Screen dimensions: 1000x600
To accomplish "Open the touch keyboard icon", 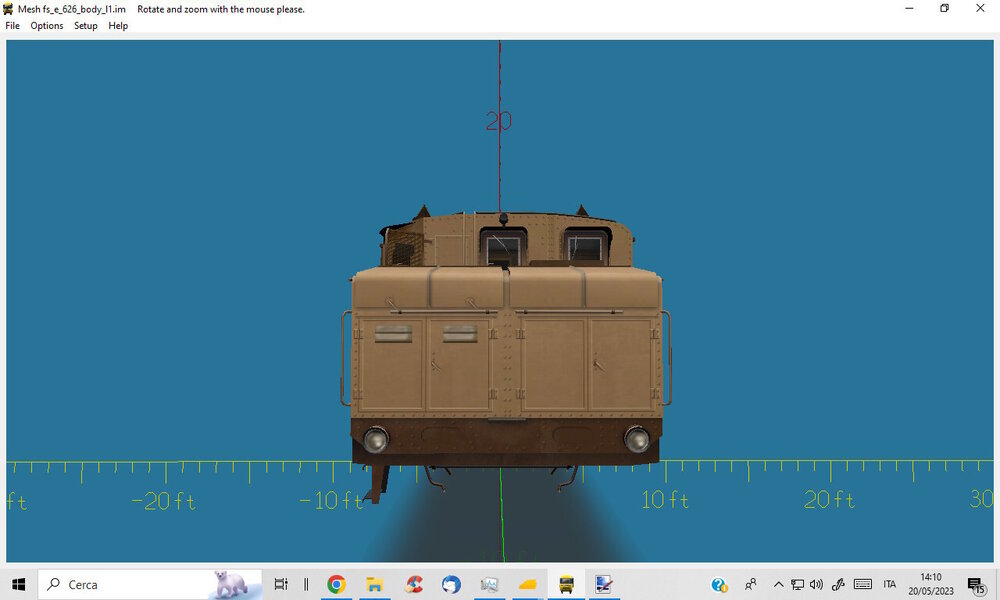I will (x=862, y=584).
